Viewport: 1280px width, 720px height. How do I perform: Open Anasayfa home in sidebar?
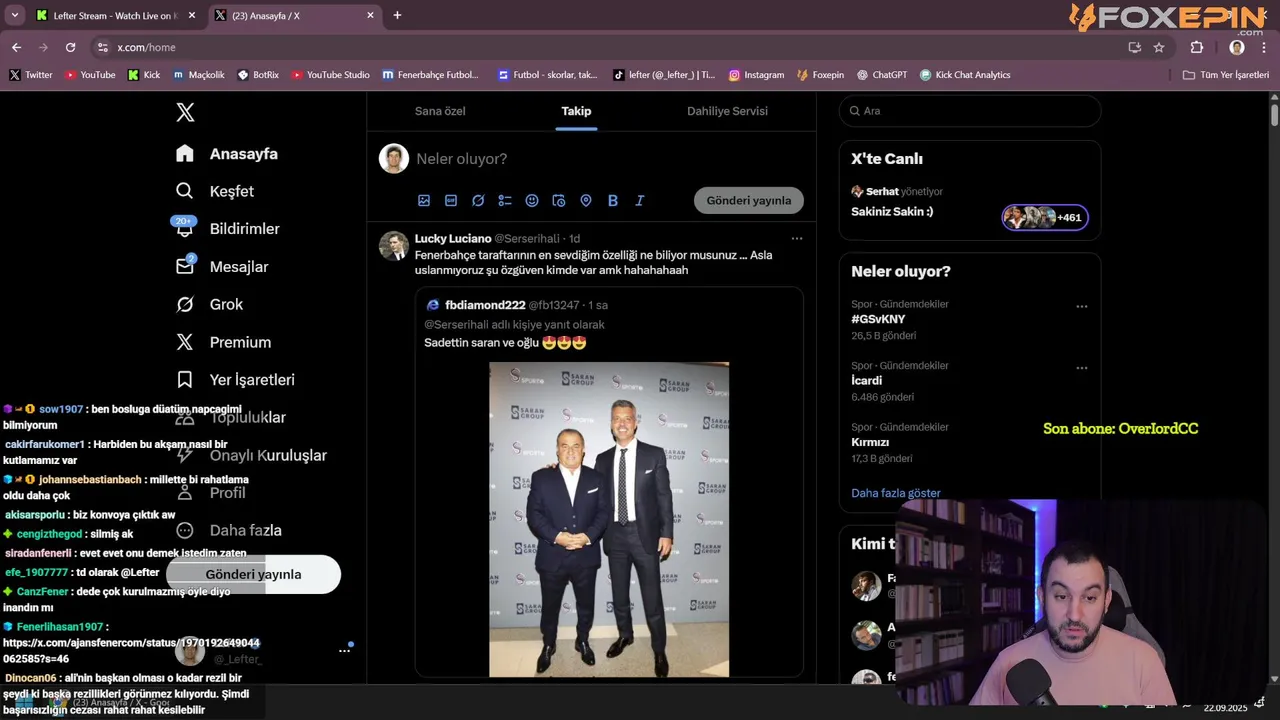coord(227,153)
